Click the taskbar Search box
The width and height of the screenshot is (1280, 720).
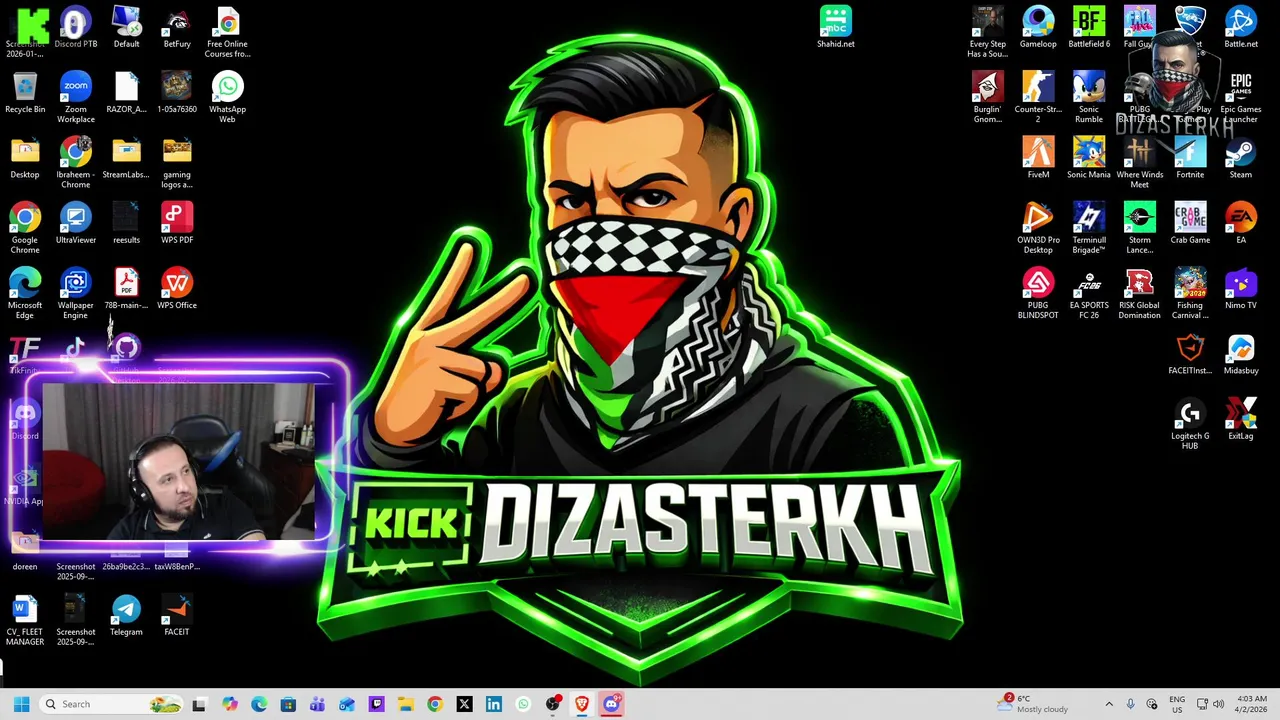[x=110, y=704]
